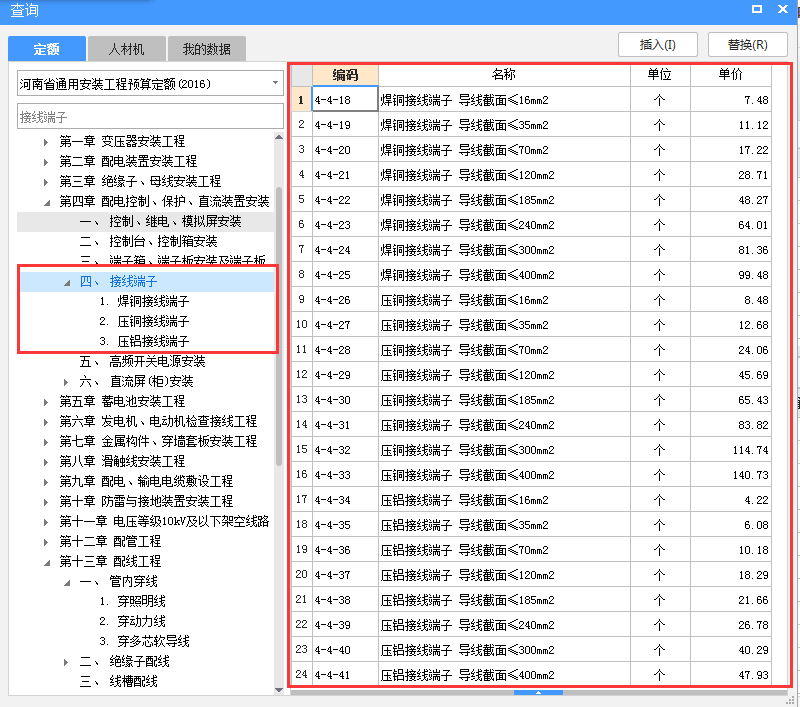Image resolution: width=800 pixels, height=707 pixels.
Task: Select code cell 4-4-21
Action: pos(345,175)
